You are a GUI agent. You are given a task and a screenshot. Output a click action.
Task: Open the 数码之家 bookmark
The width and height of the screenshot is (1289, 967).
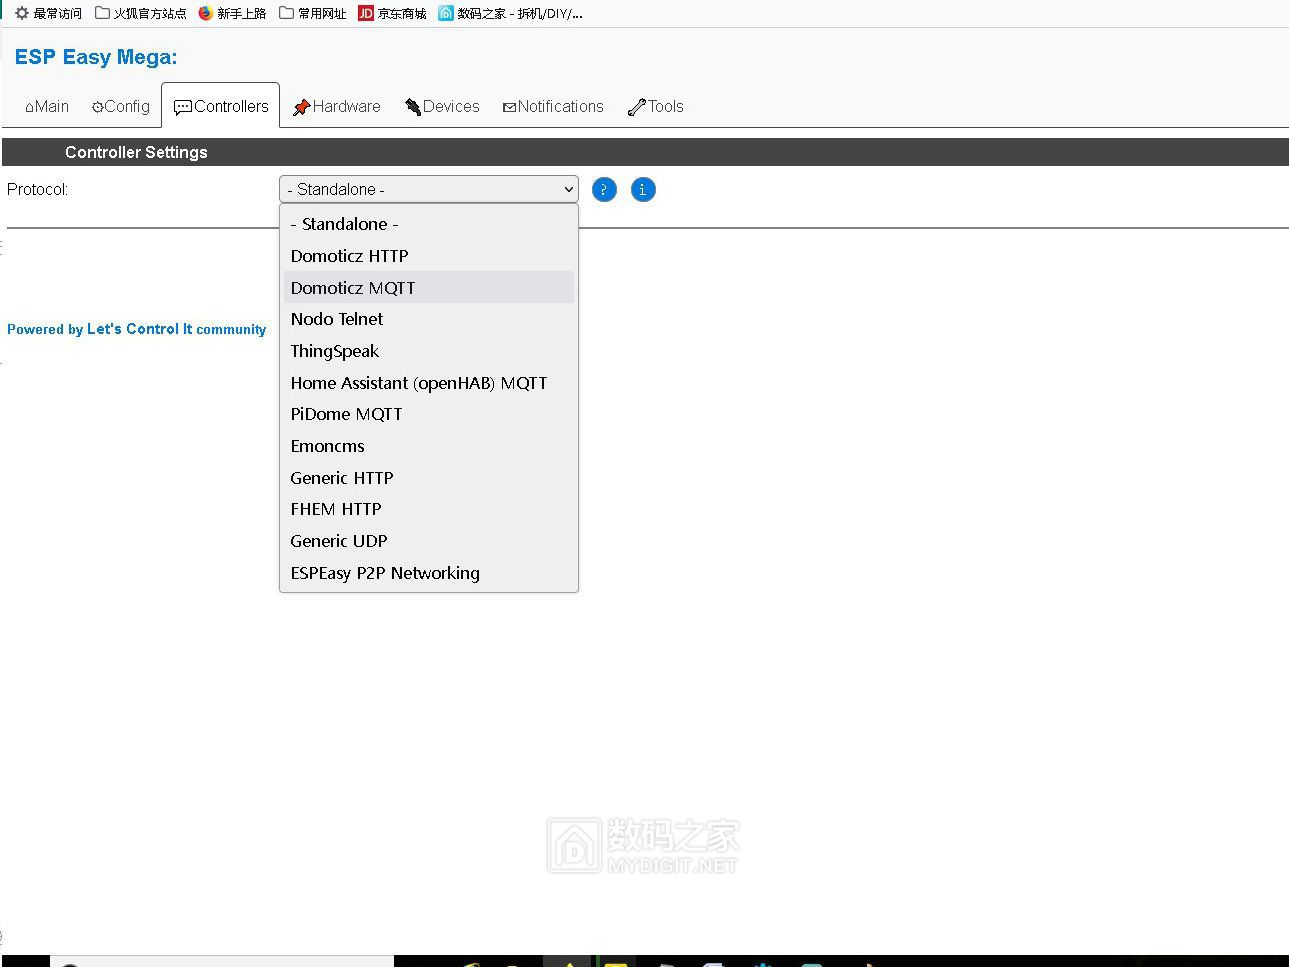tap(510, 13)
